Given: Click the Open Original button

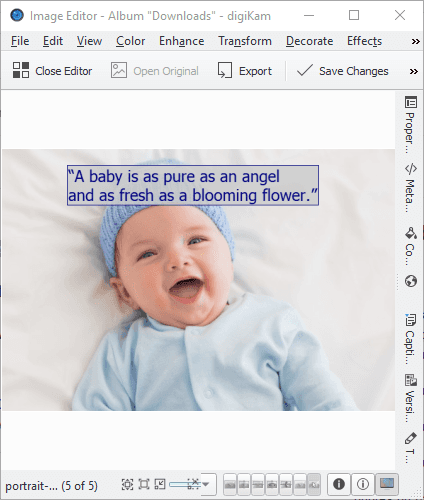Looking at the screenshot, I should click(x=155, y=71).
